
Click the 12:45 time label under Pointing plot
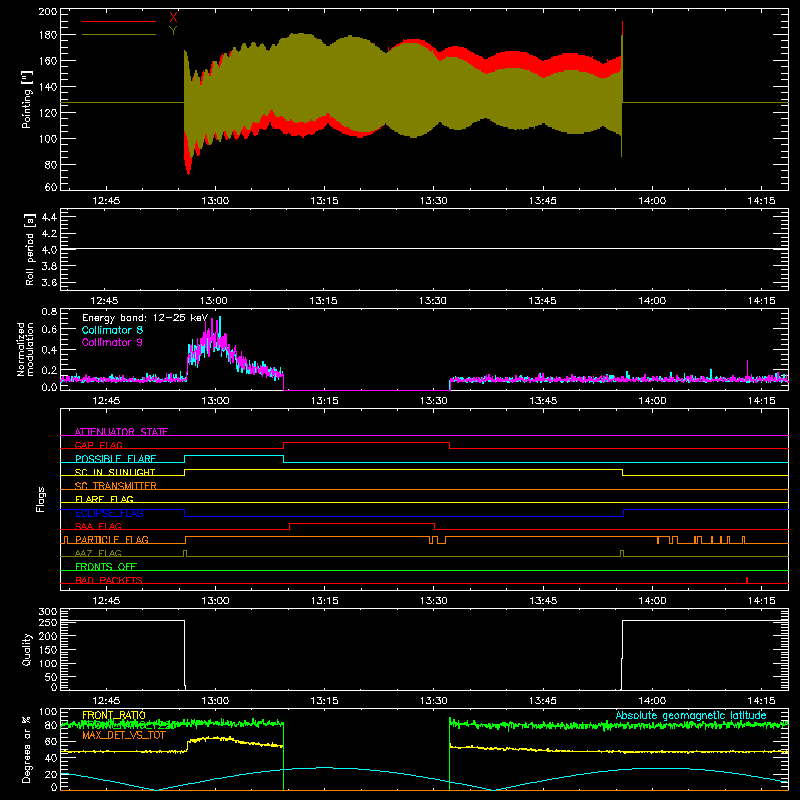pos(106,201)
